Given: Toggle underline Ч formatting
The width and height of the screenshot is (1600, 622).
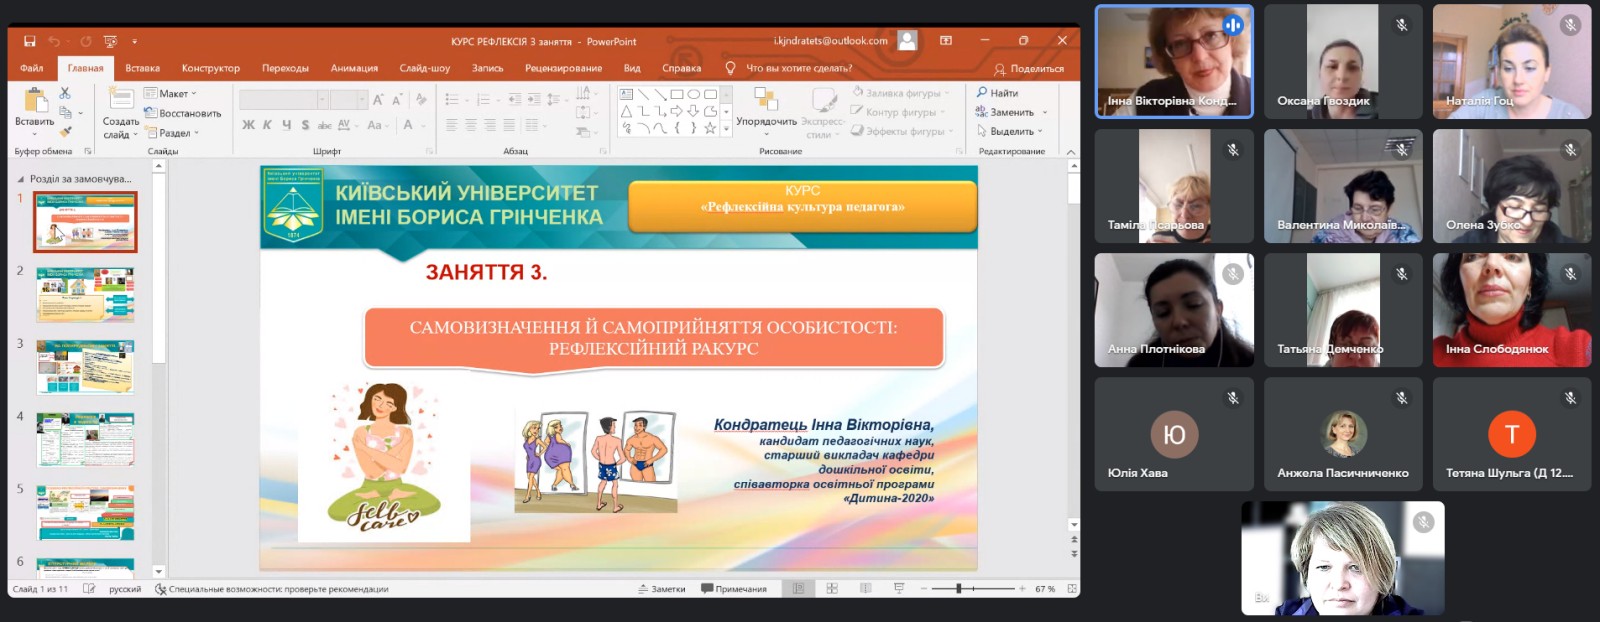Looking at the screenshot, I should (286, 125).
